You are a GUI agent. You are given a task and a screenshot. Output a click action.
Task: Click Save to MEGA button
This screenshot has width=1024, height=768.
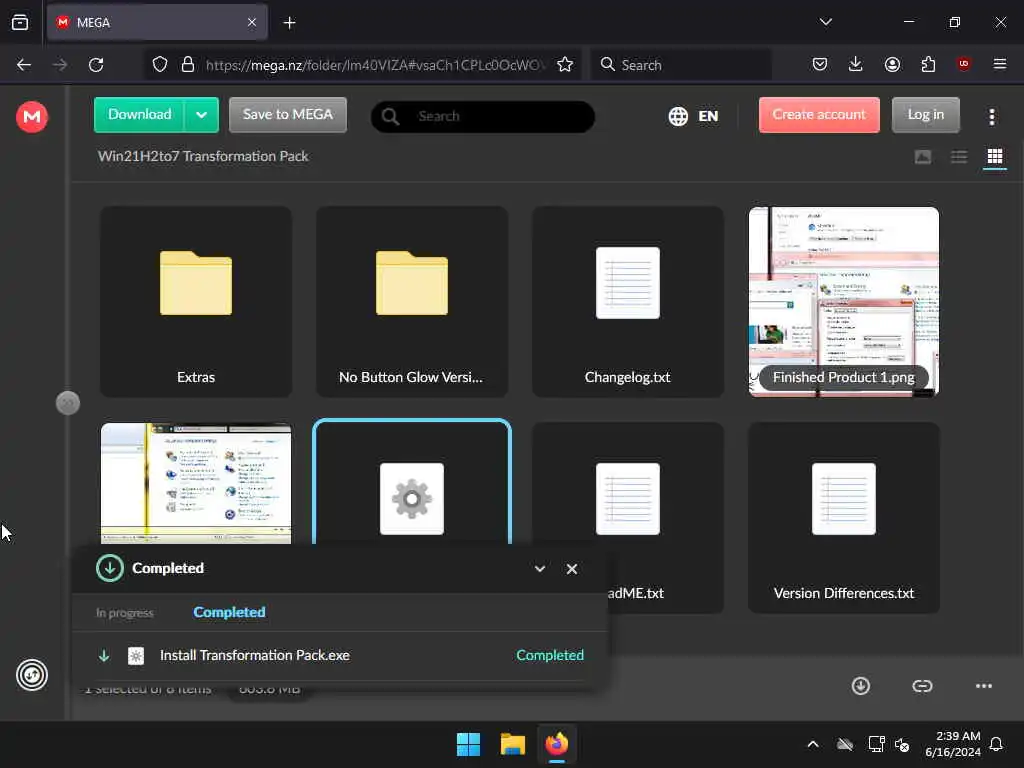pyautogui.click(x=287, y=115)
